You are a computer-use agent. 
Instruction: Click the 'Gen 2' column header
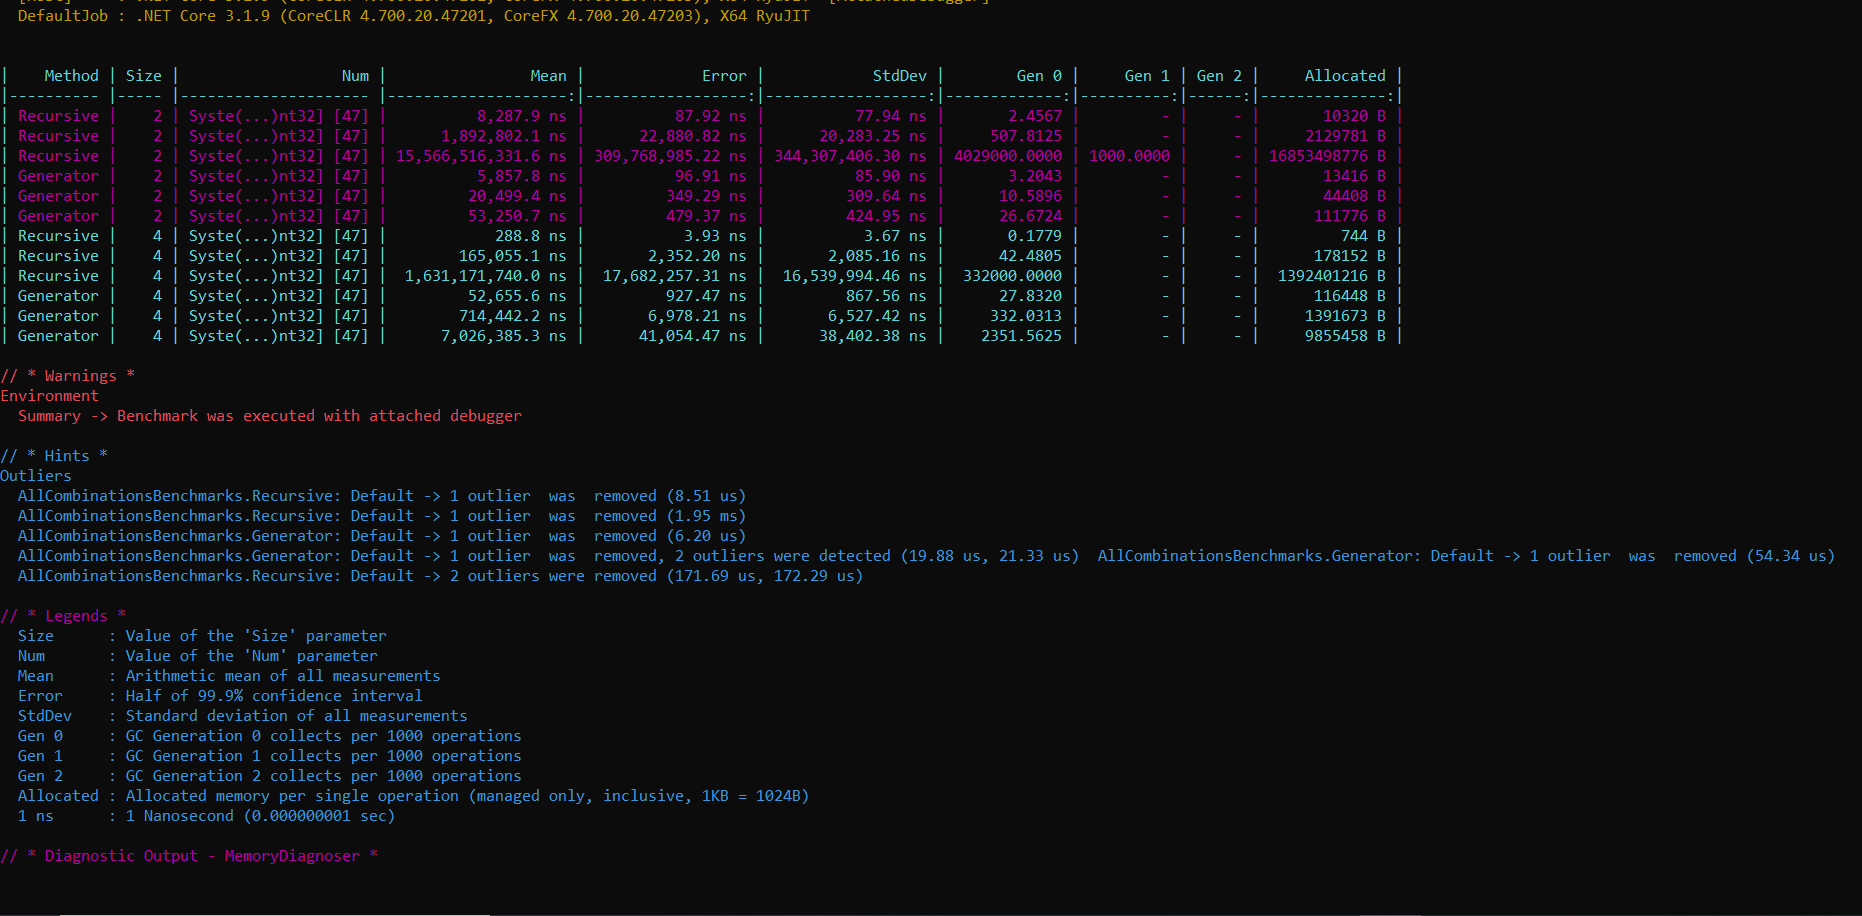1219,76
